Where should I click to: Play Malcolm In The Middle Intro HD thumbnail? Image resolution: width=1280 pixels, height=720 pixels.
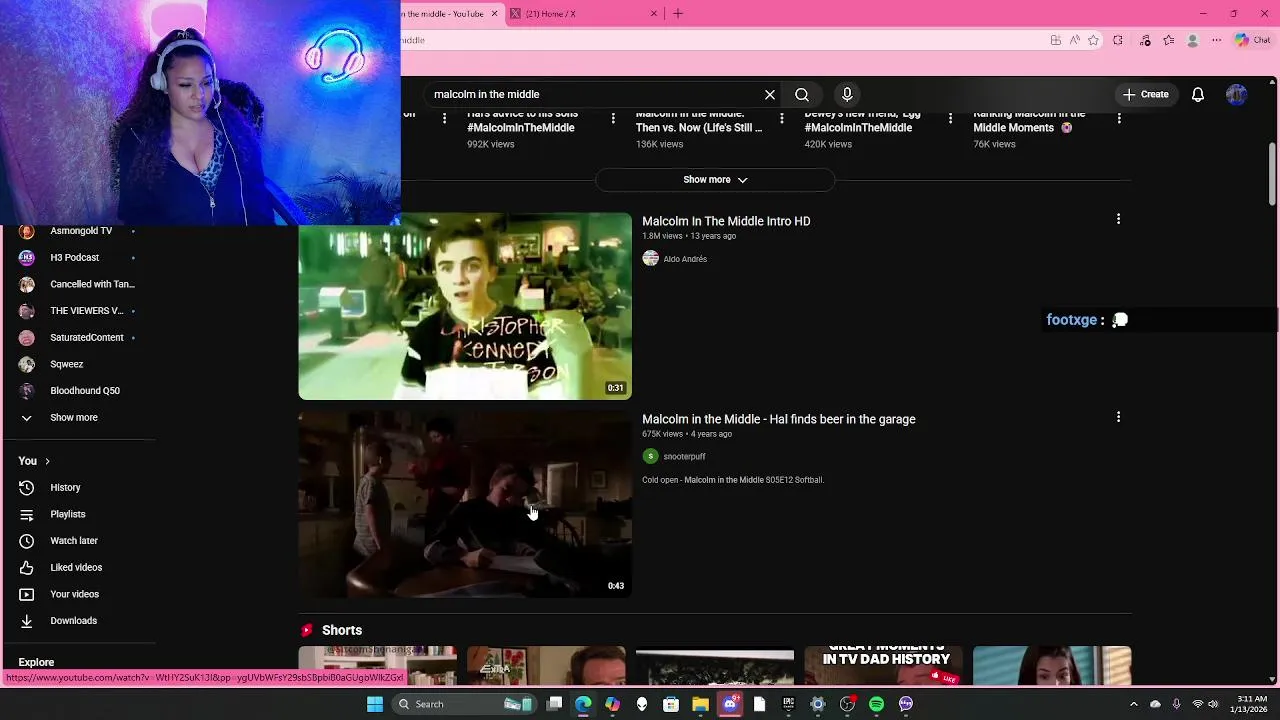coord(465,306)
